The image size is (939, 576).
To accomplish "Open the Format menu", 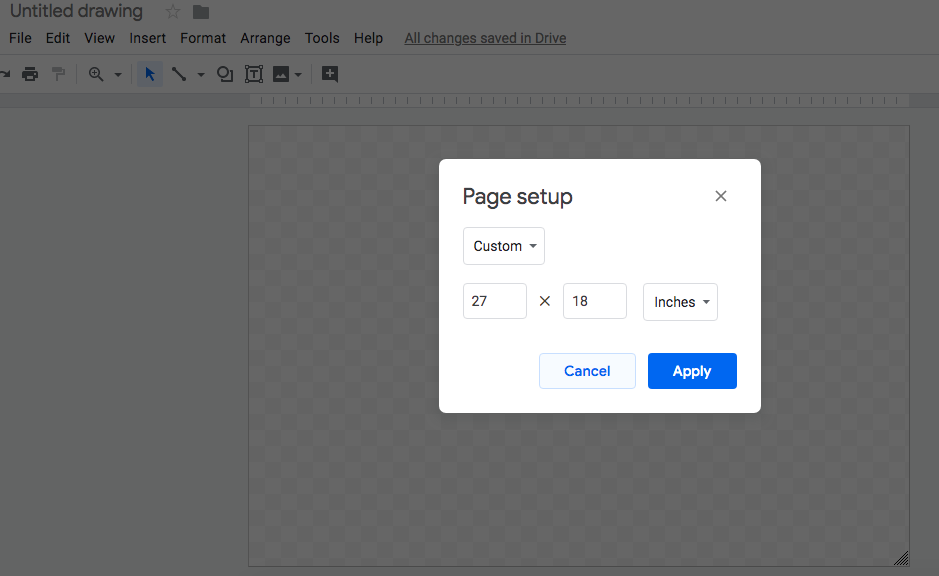I will click(203, 38).
